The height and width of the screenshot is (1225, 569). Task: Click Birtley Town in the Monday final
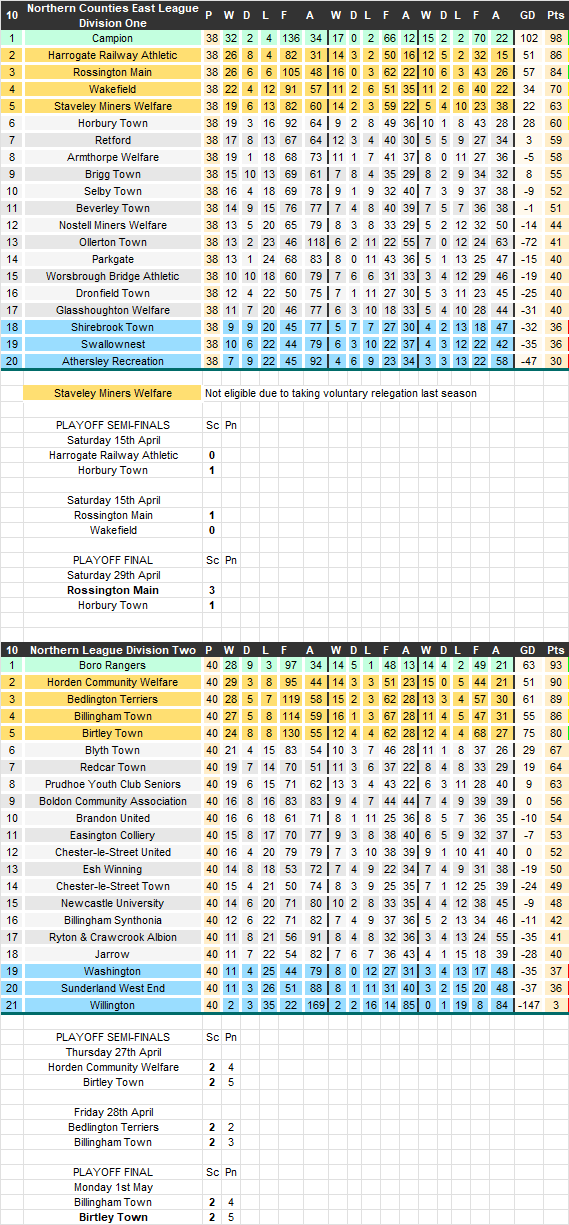pyautogui.click(x=112, y=1217)
